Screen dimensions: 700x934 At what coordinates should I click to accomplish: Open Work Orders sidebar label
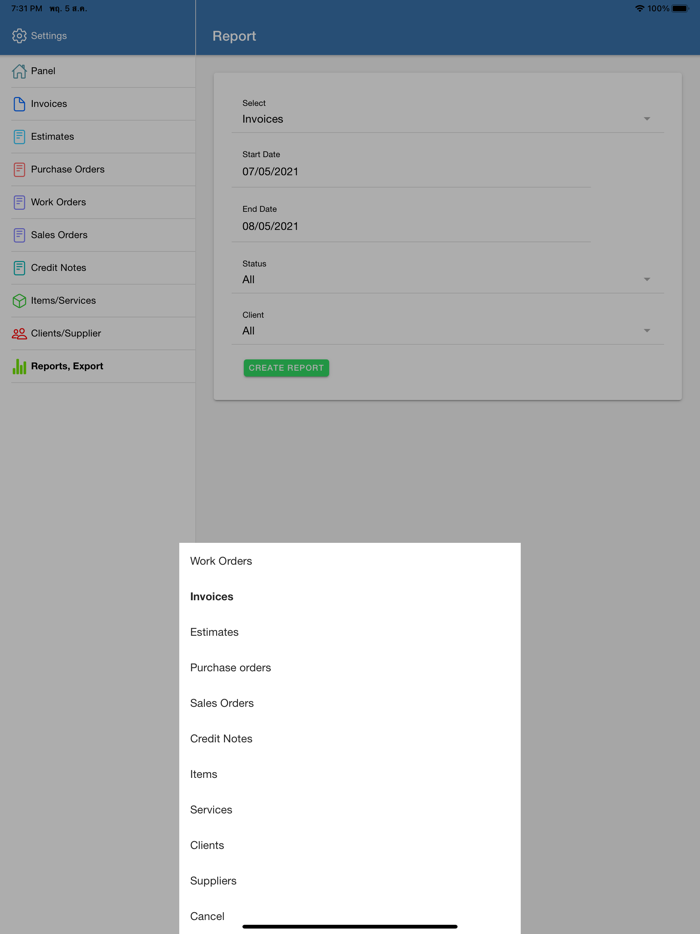pos(58,202)
